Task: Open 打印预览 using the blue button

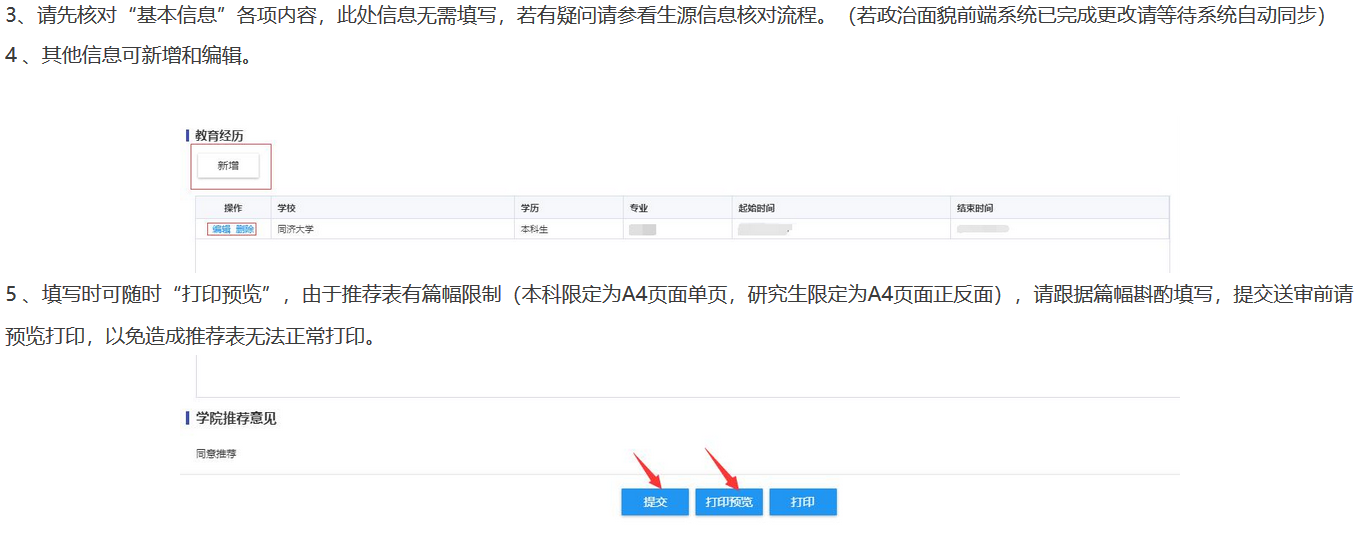Action: click(728, 502)
